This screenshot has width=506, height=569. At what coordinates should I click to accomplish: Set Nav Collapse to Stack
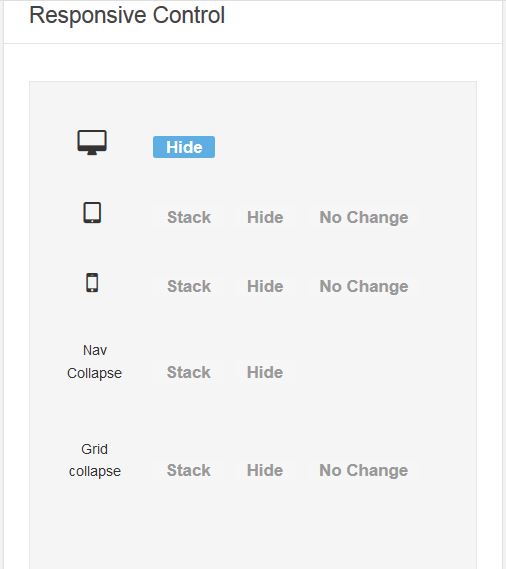[x=189, y=372]
